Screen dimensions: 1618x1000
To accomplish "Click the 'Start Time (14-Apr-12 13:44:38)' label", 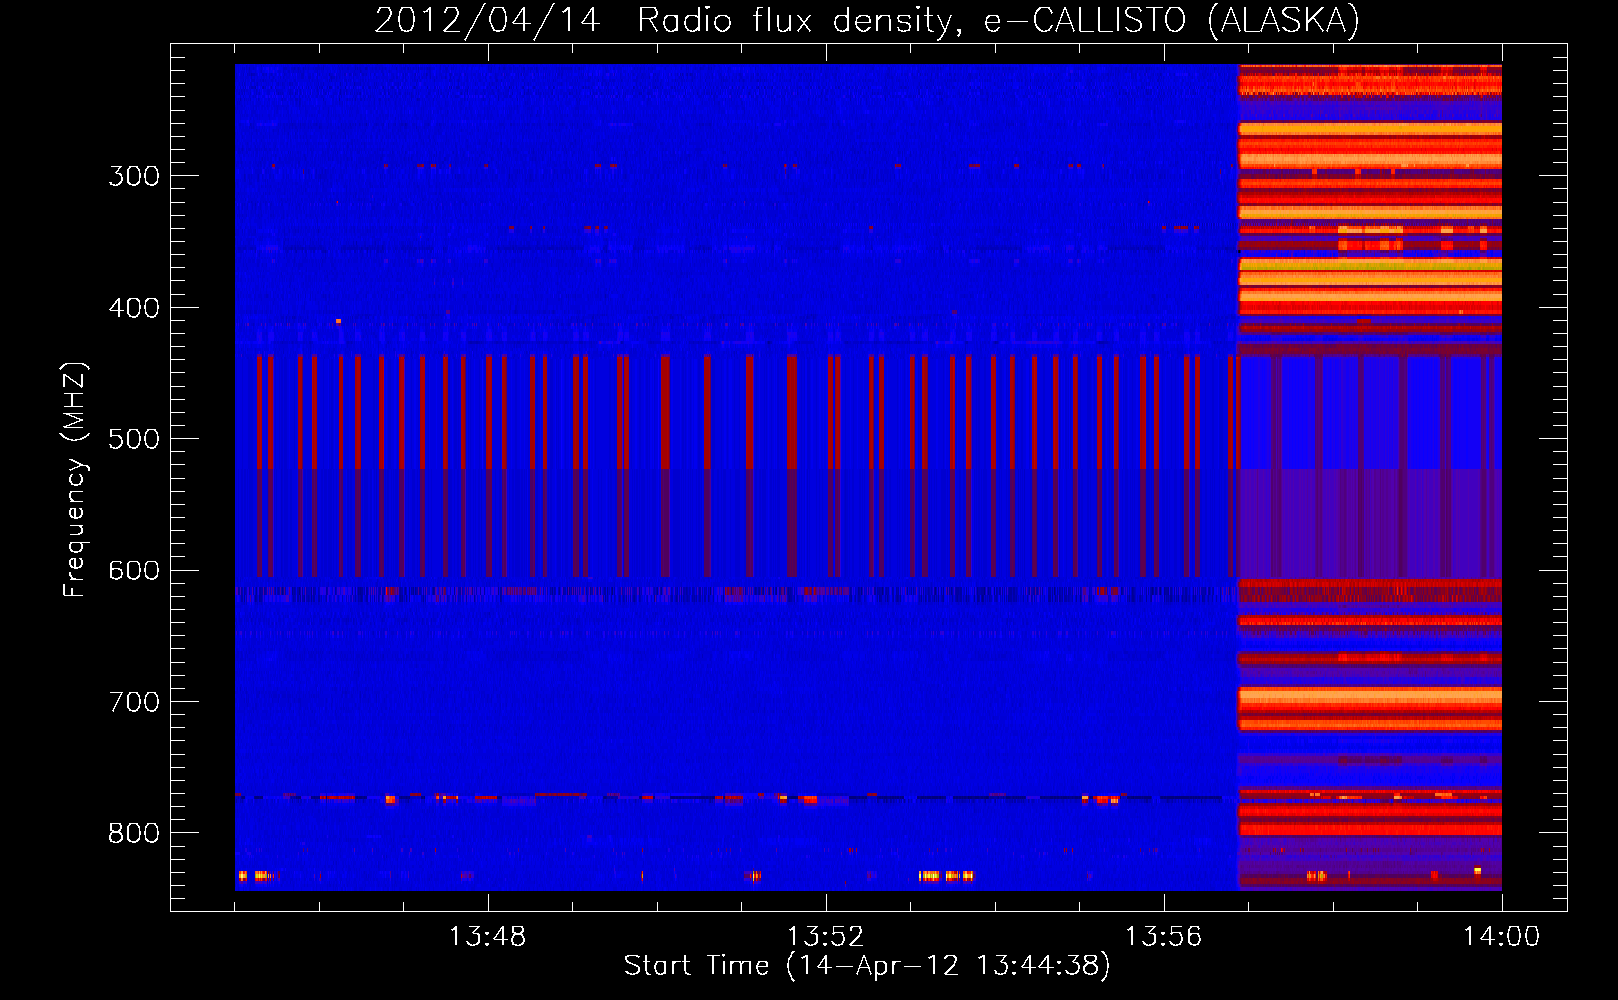I will [867, 965].
